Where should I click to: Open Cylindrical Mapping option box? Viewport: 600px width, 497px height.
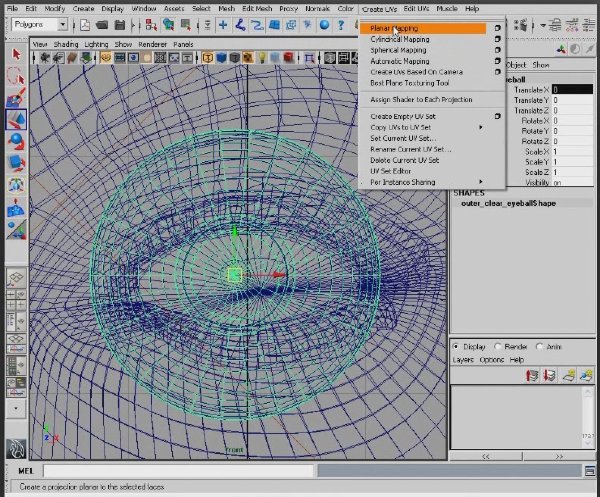(x=497, y=39)
